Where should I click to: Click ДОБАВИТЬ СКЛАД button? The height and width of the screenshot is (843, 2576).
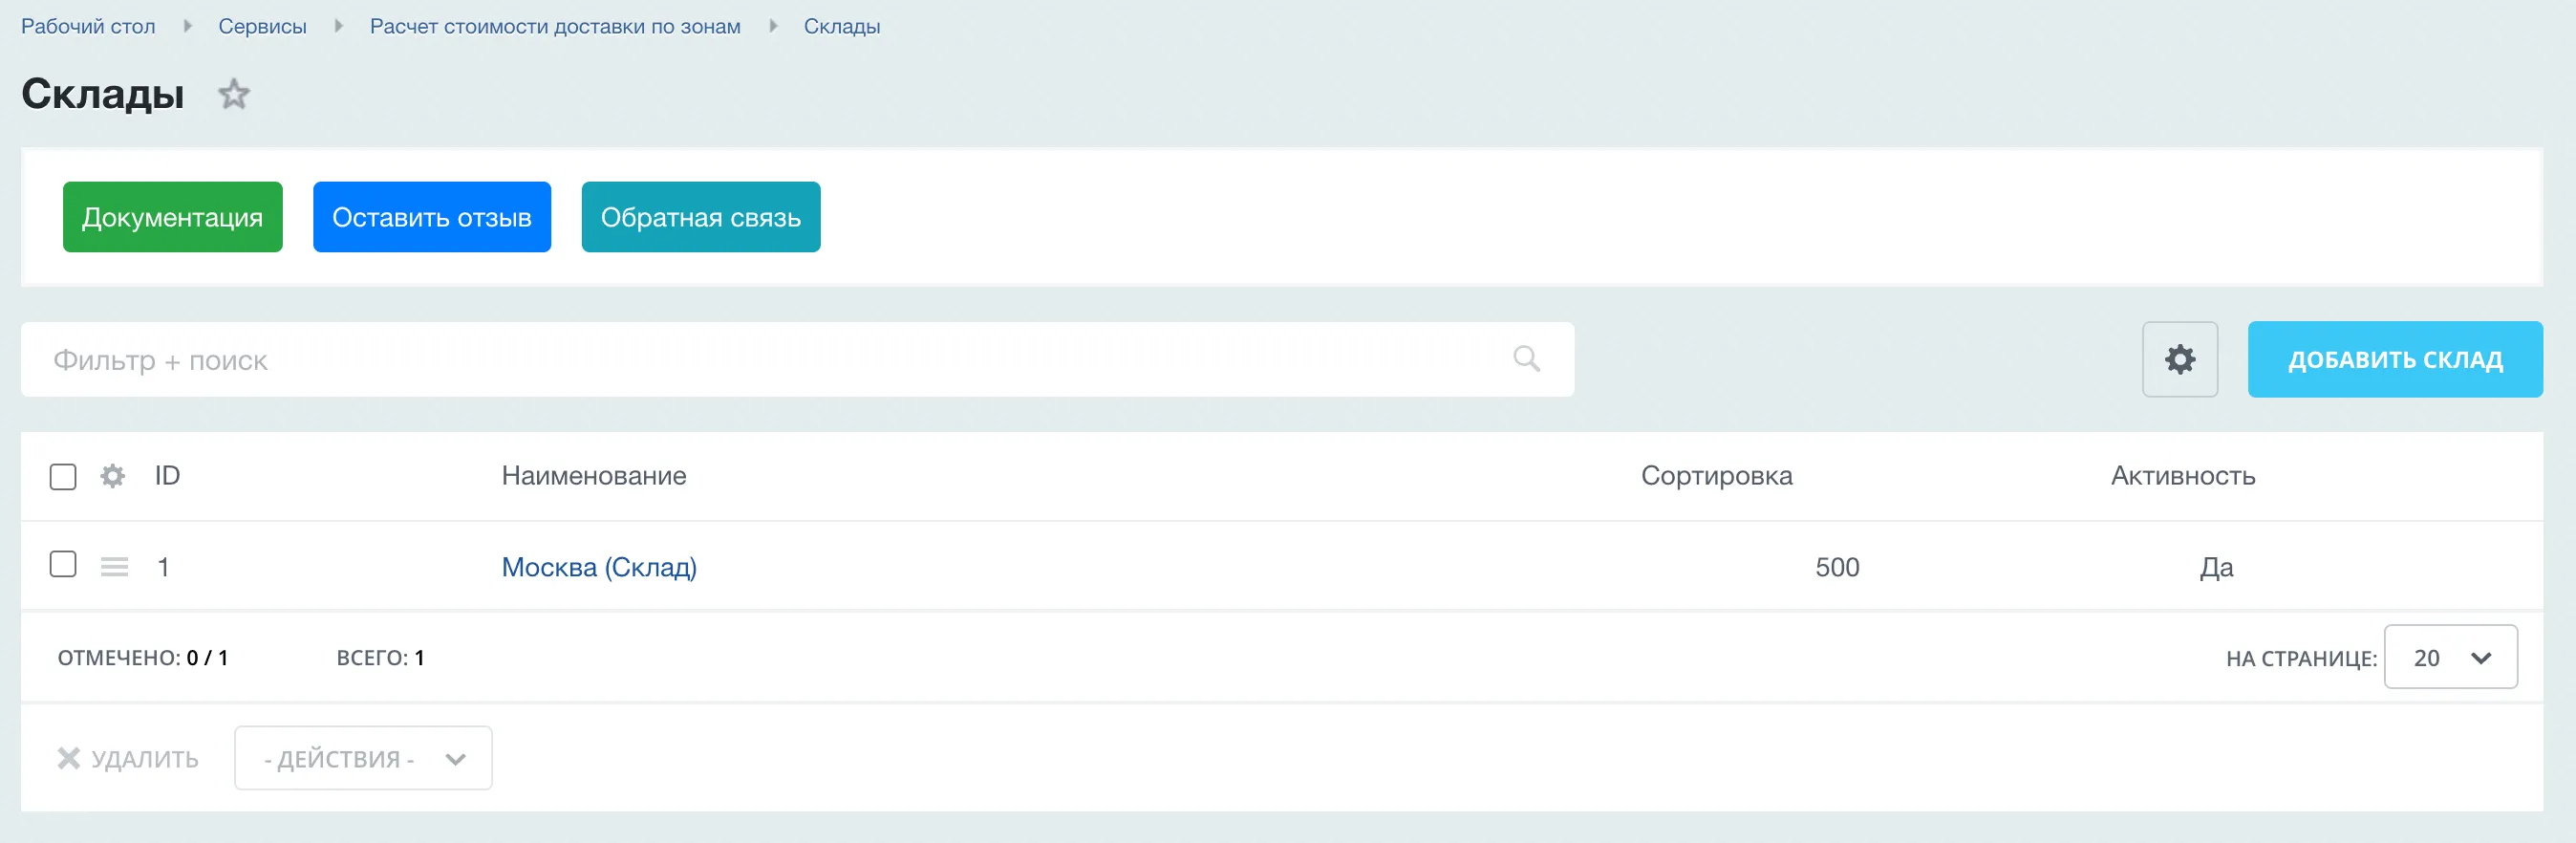click(x=2395, y=359)
